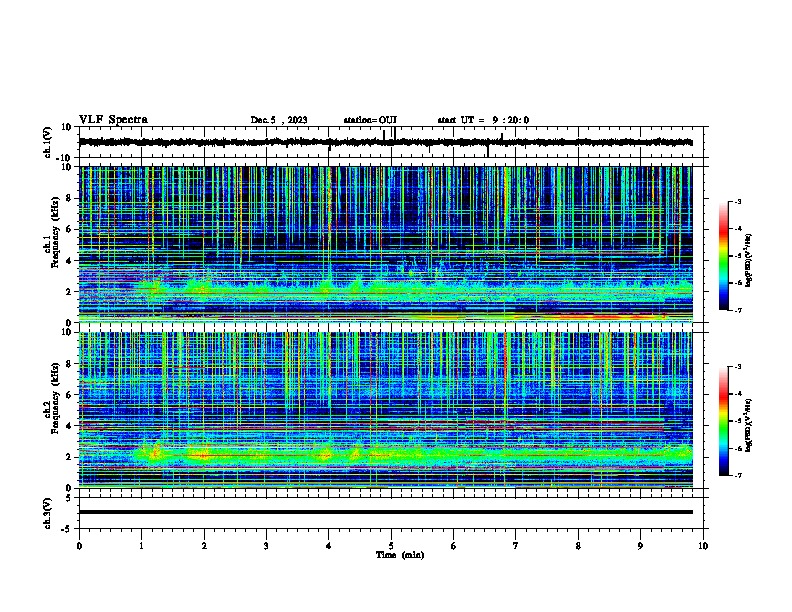Viewport: 792px width, 612px height.
Task: Click the "Time (min)" x-axis label
Action: [400, 555]
